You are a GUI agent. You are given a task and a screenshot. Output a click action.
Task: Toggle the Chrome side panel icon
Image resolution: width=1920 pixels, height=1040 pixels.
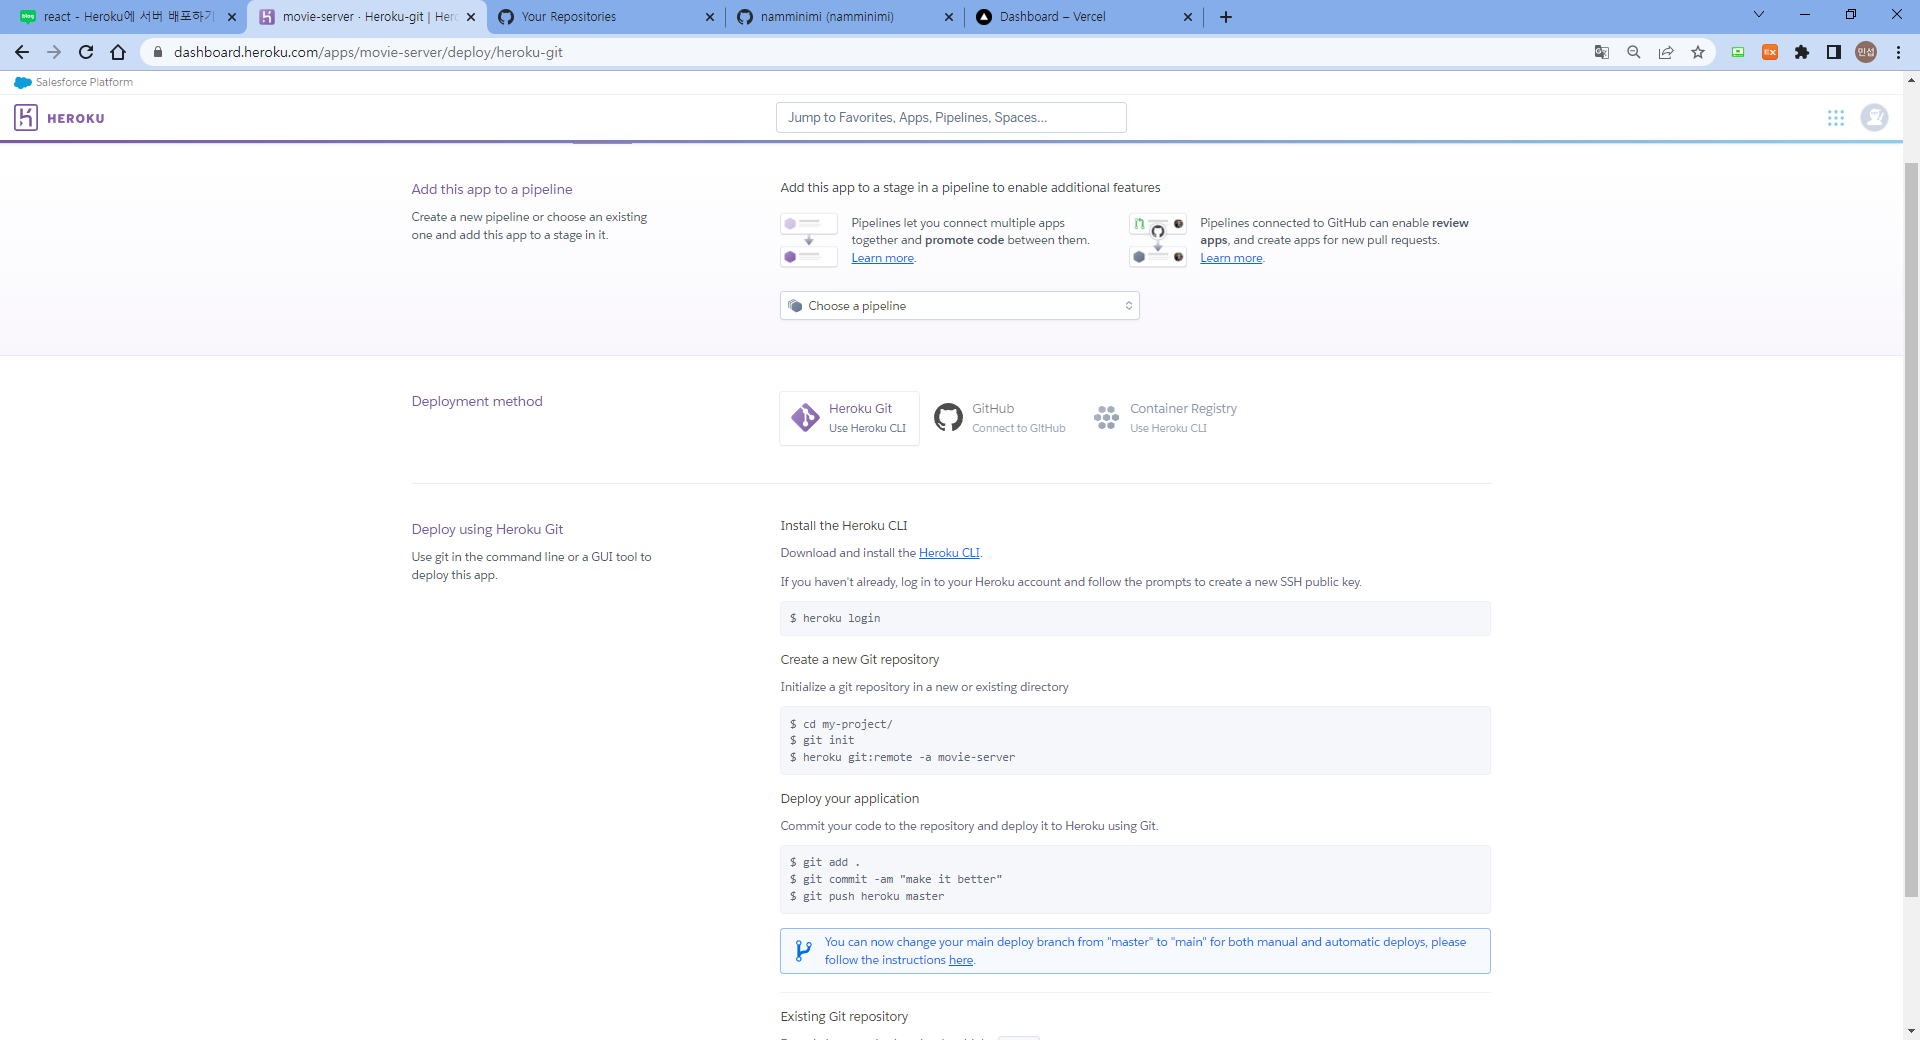[x=1834, y=52]
